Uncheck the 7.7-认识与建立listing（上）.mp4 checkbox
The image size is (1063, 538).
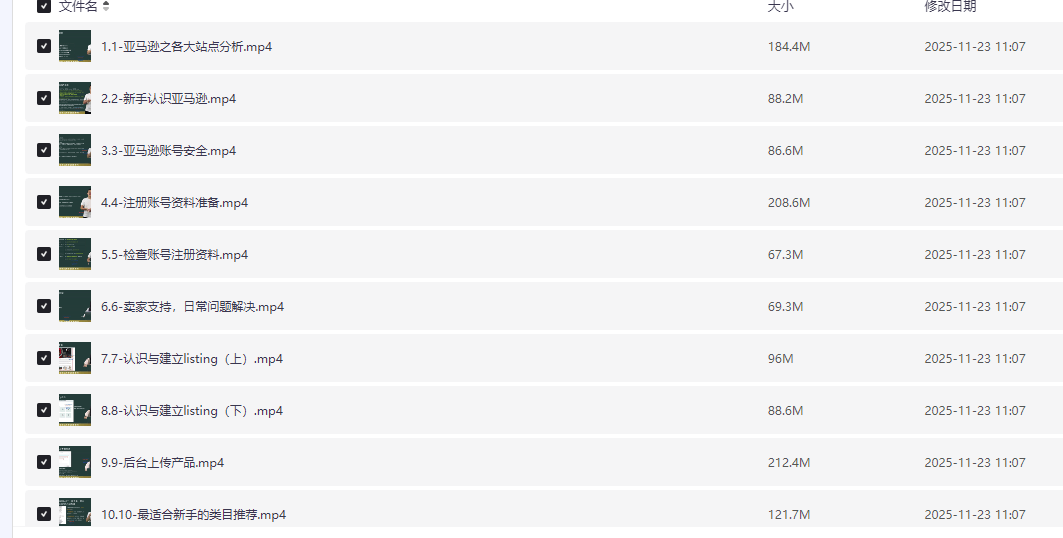[x=44, y=358]
